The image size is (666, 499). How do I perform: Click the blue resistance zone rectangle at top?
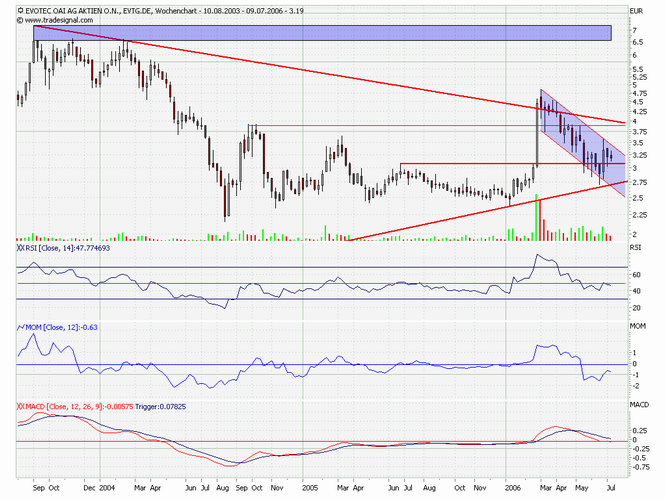point(322,33)
